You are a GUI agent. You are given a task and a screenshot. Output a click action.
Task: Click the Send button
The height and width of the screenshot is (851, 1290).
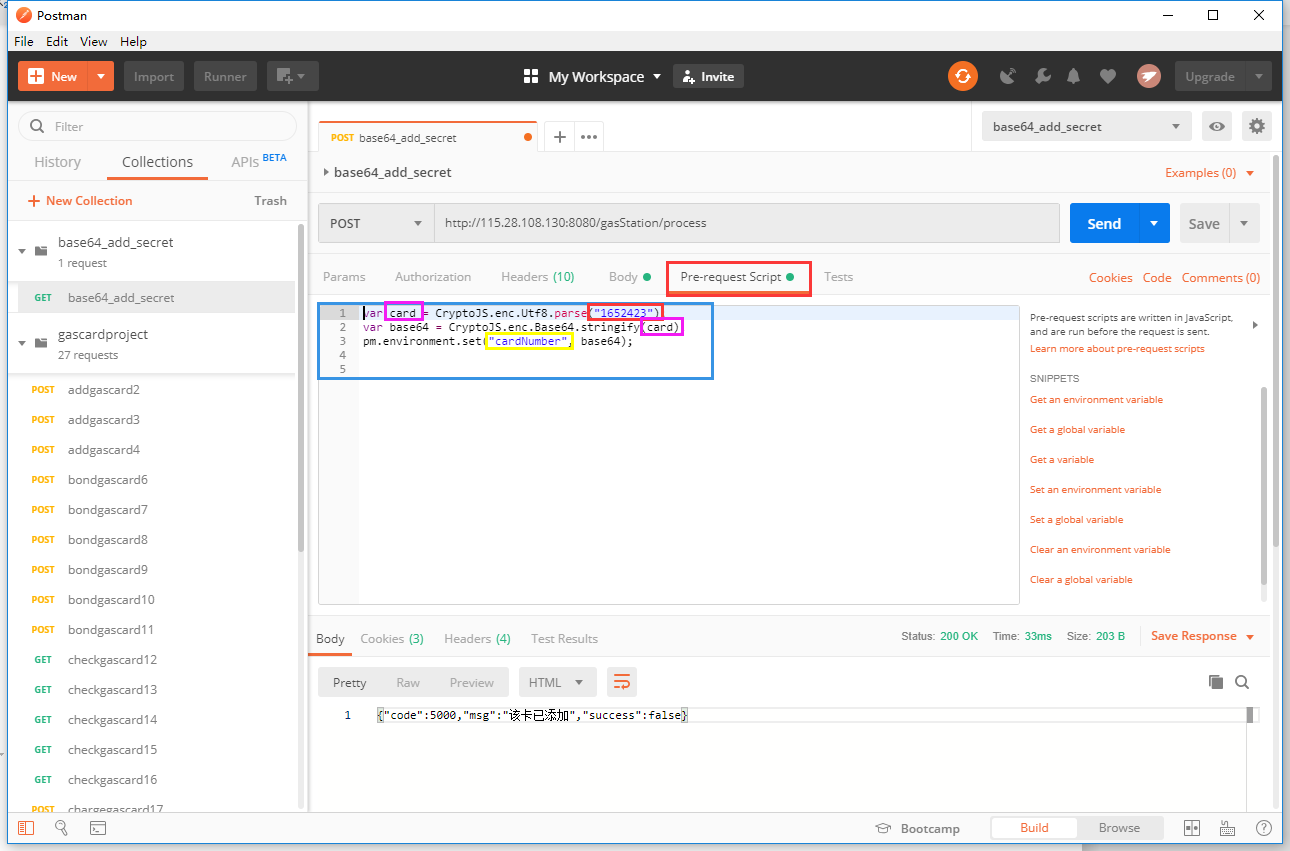pos(1105,223)
